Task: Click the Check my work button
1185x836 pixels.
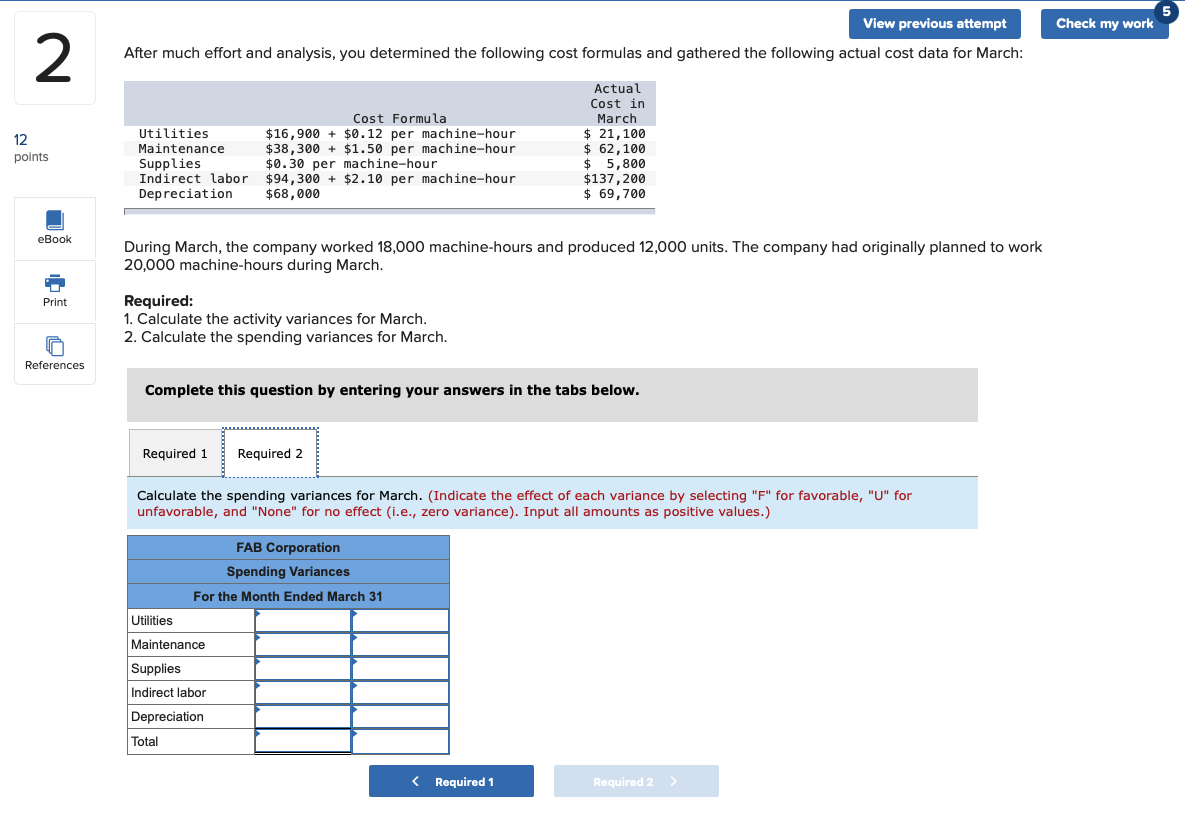Action: pos(1104,24)
